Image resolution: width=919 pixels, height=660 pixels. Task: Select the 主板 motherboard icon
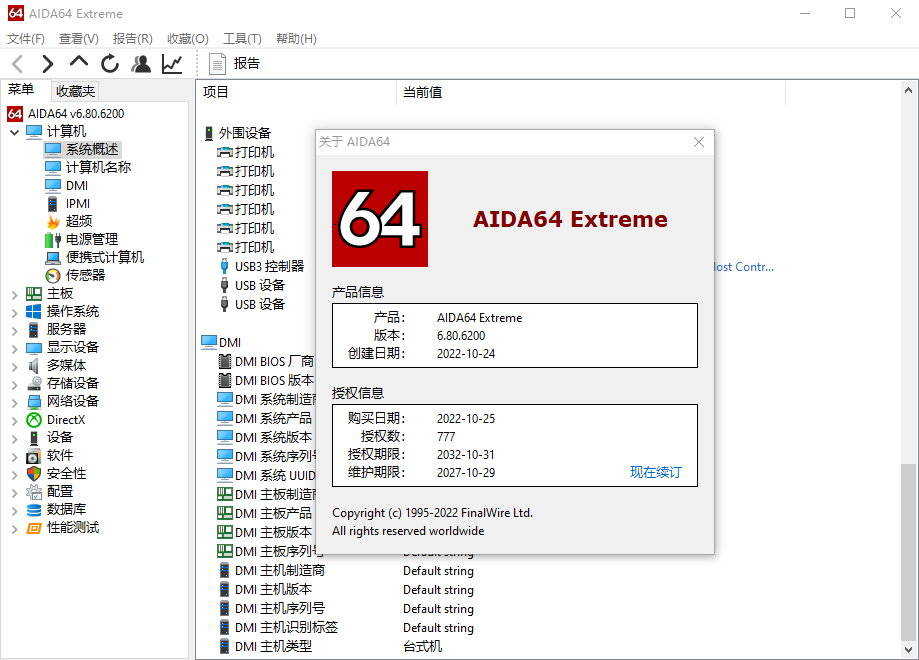[x=34, y=294]
